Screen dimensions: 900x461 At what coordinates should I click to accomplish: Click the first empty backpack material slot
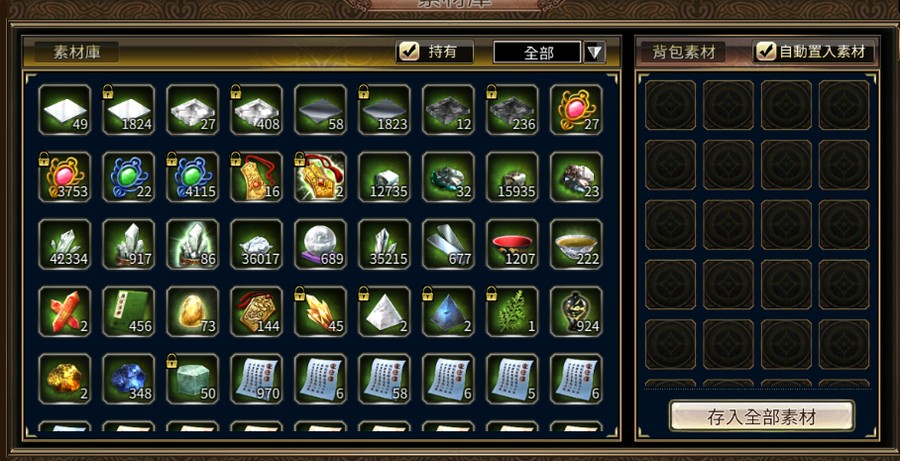[670, 105]
